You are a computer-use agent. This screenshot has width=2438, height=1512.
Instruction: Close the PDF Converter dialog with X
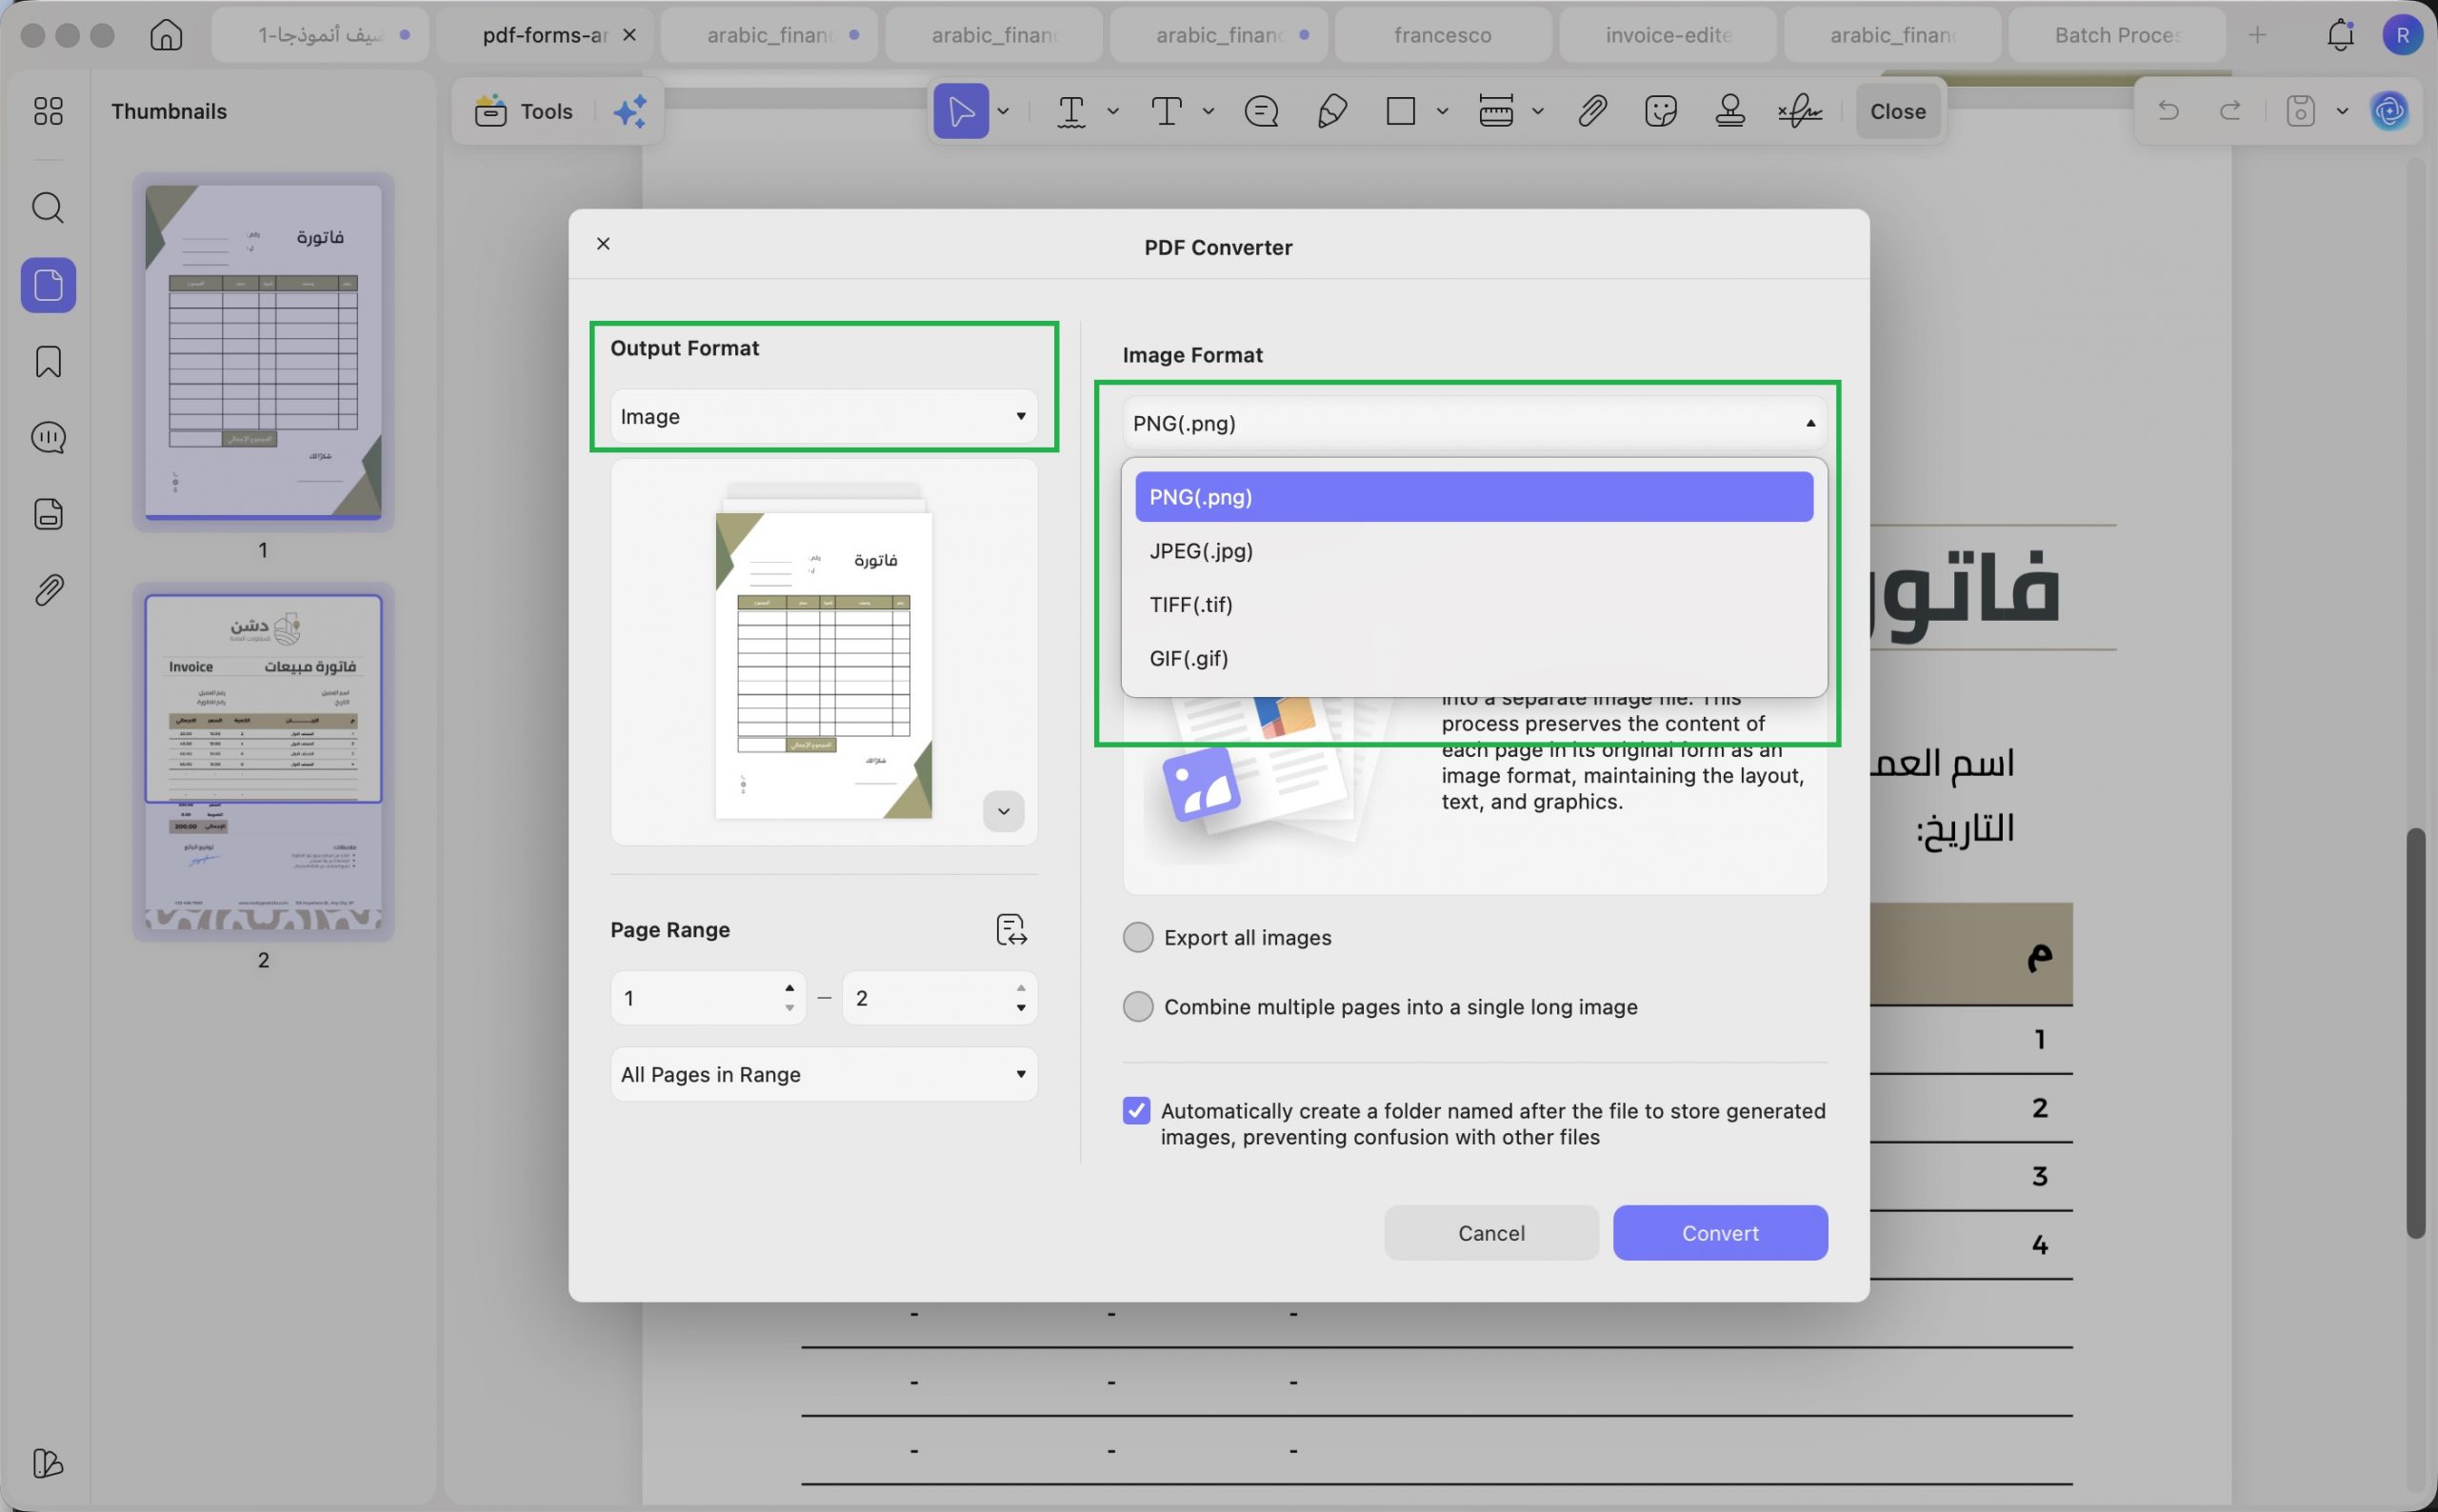click(x=603, y=243)
